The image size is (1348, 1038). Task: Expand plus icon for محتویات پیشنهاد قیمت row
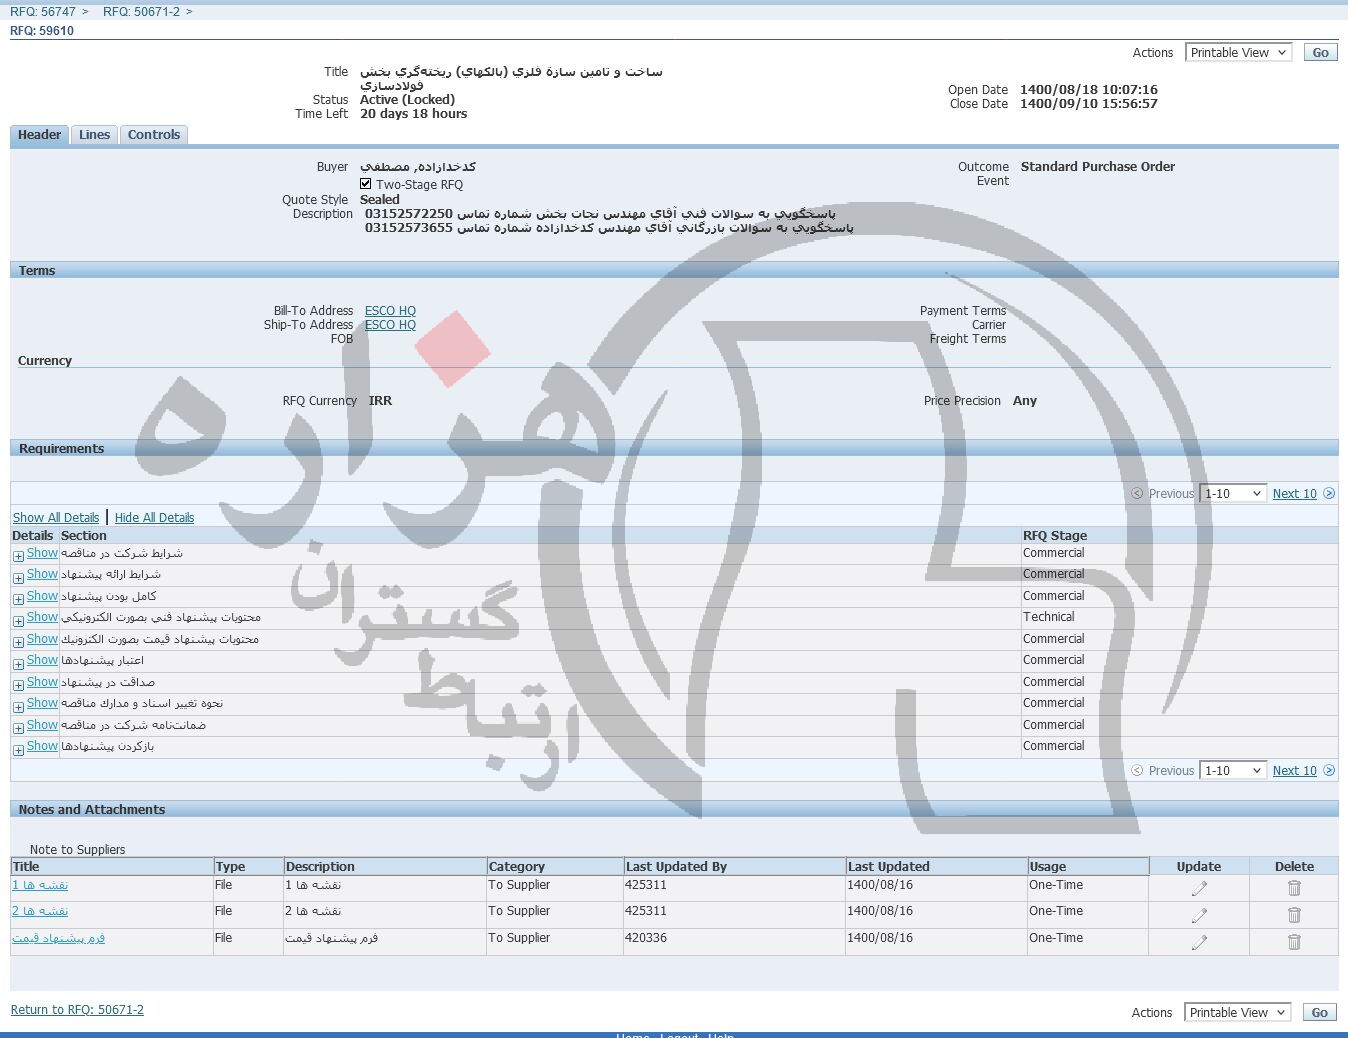point(18,642)
